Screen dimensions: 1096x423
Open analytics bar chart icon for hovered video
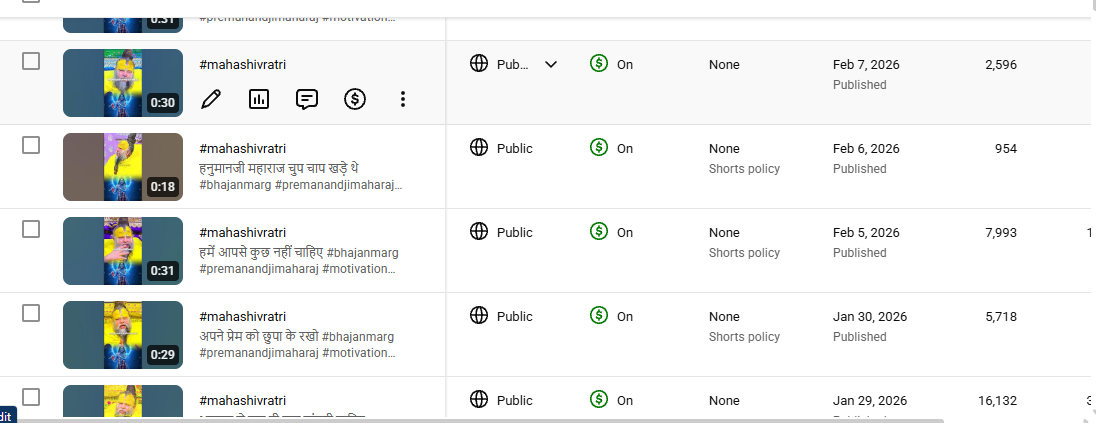pos(259,99)
